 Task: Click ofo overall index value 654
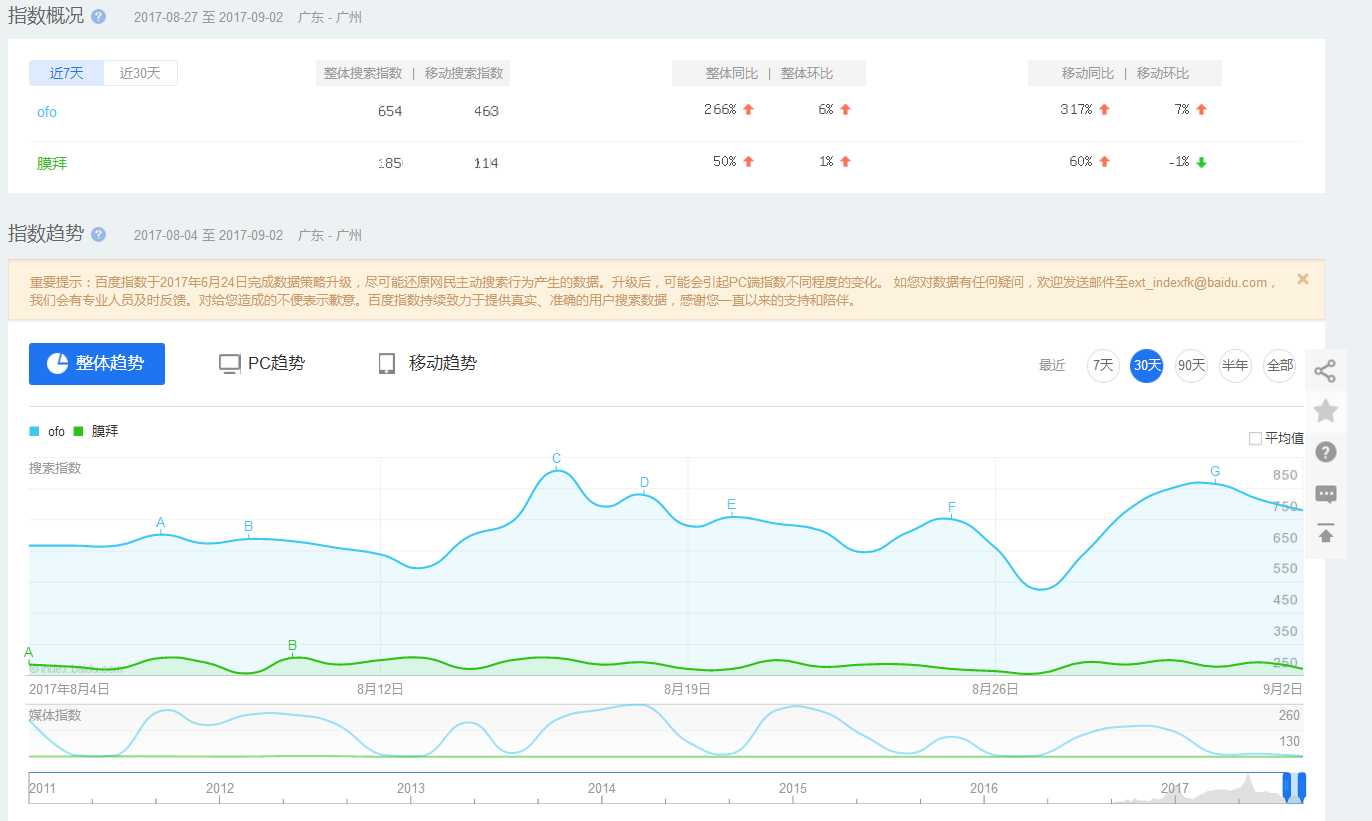coord(390,111)
